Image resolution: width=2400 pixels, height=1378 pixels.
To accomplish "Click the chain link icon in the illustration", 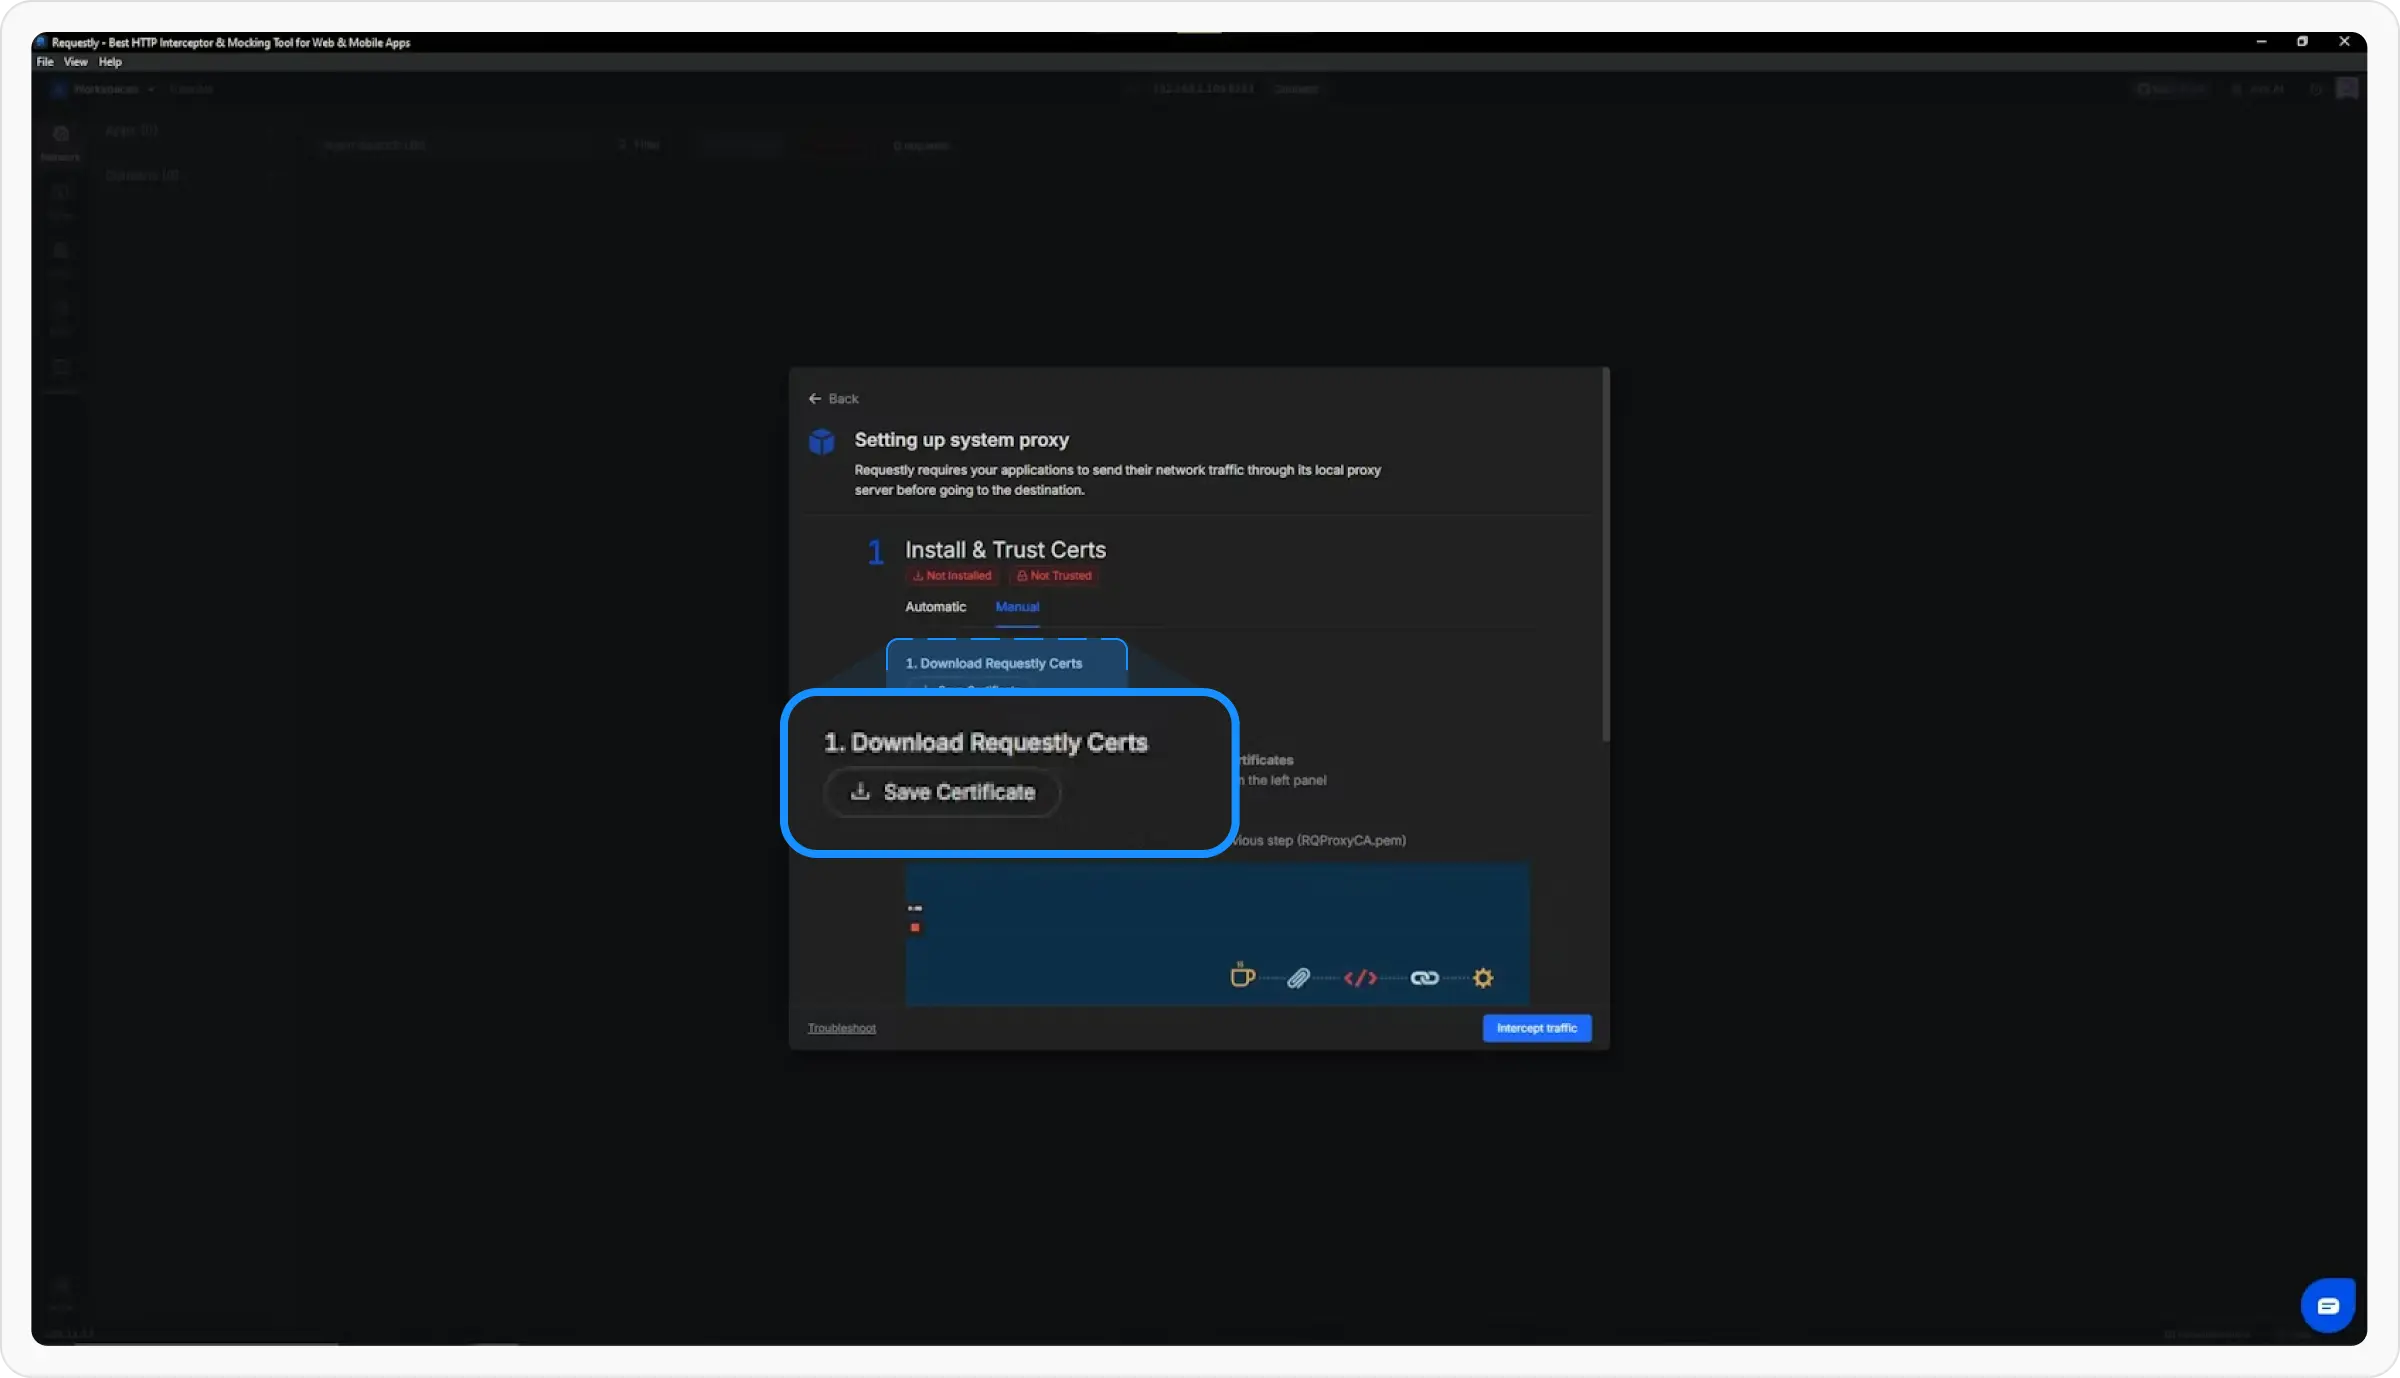I will (1424, 978).
